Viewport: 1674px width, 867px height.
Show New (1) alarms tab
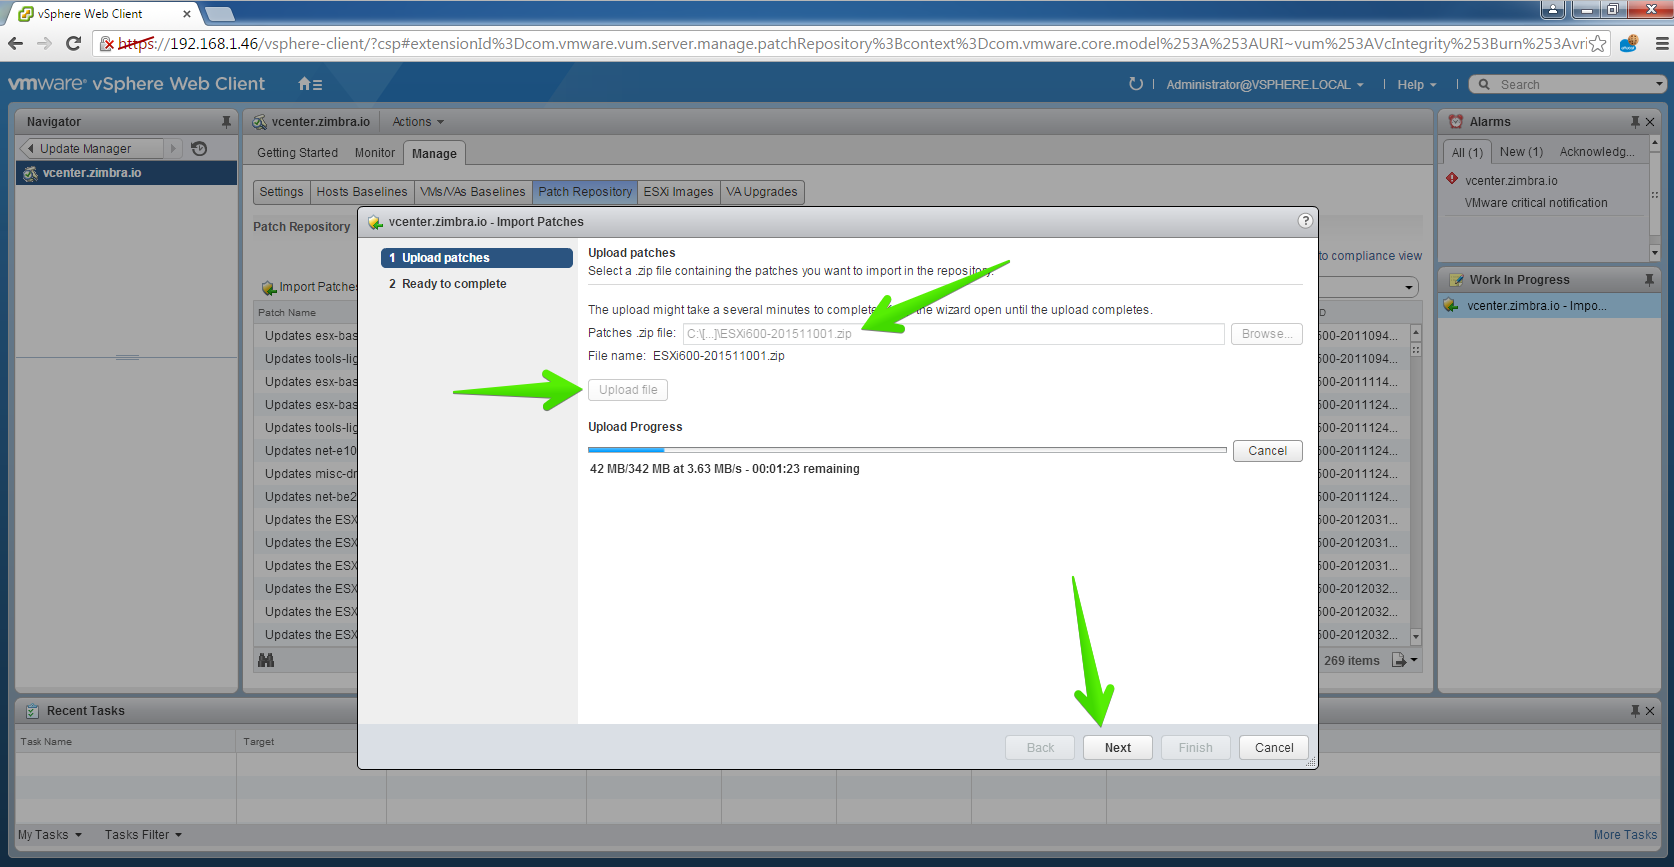point(1521,152)
